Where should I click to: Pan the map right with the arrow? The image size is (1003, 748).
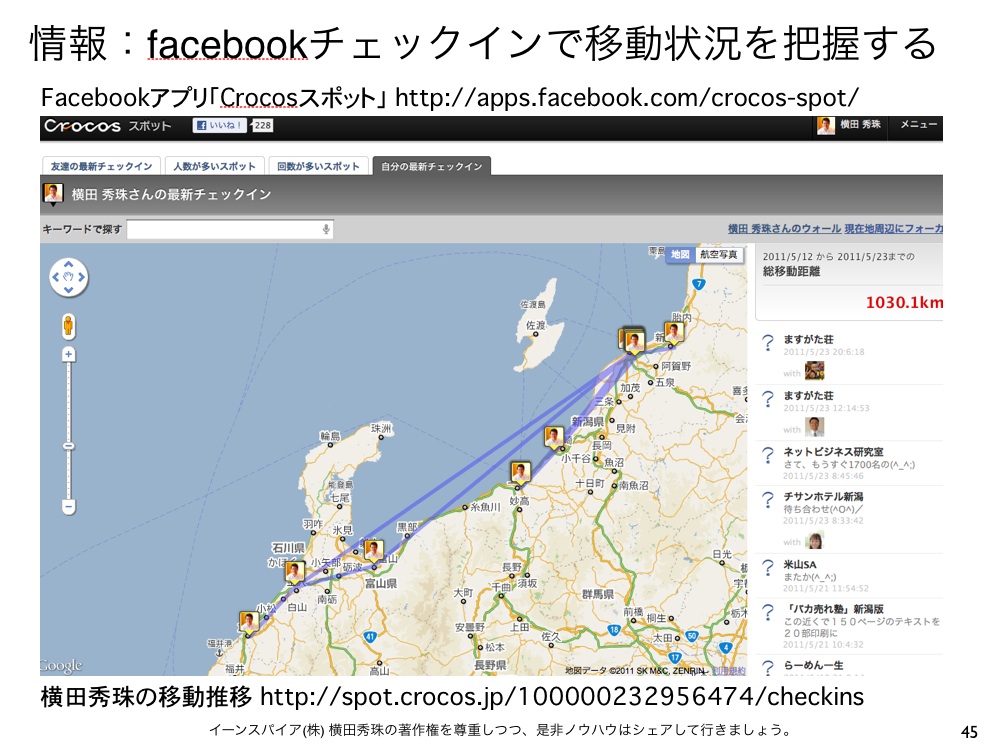[x=82, y=277]
